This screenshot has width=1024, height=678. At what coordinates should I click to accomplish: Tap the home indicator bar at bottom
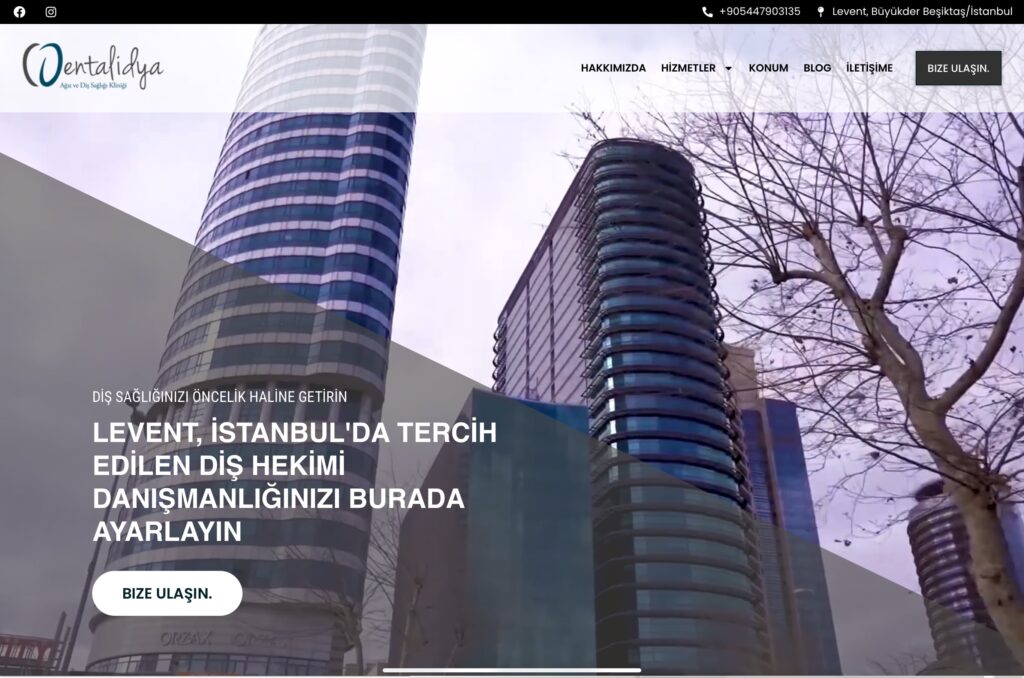(x=511, y=670)
